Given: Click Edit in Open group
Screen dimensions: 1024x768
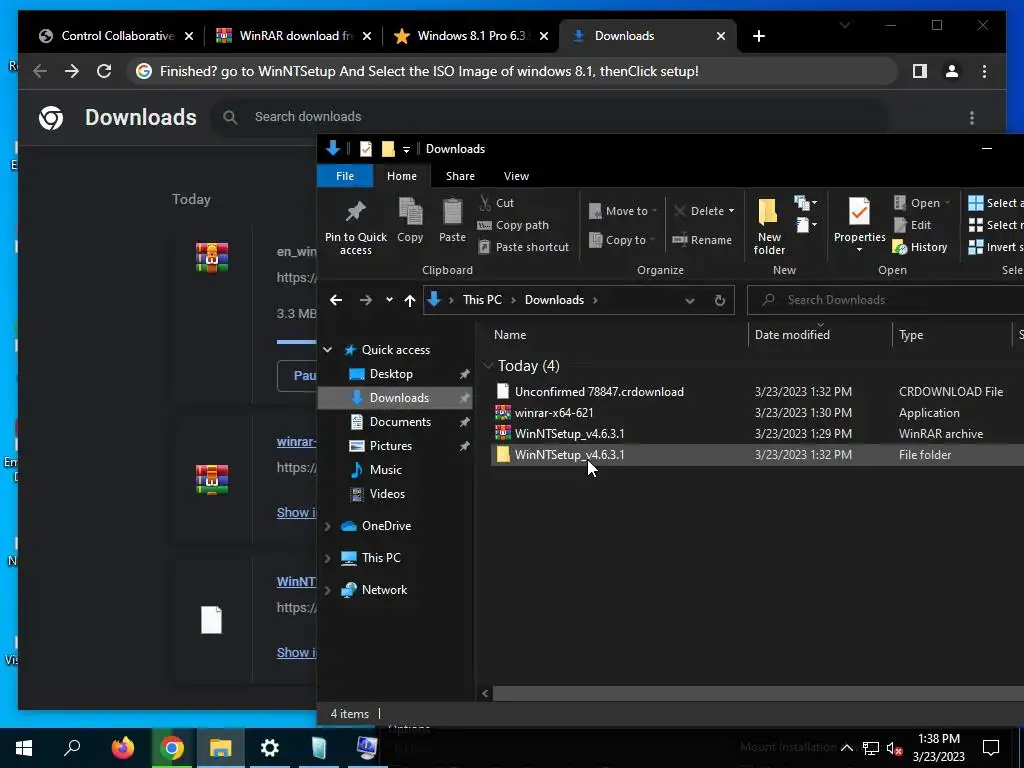Looking at the screenshot, I should coord(912,225).
